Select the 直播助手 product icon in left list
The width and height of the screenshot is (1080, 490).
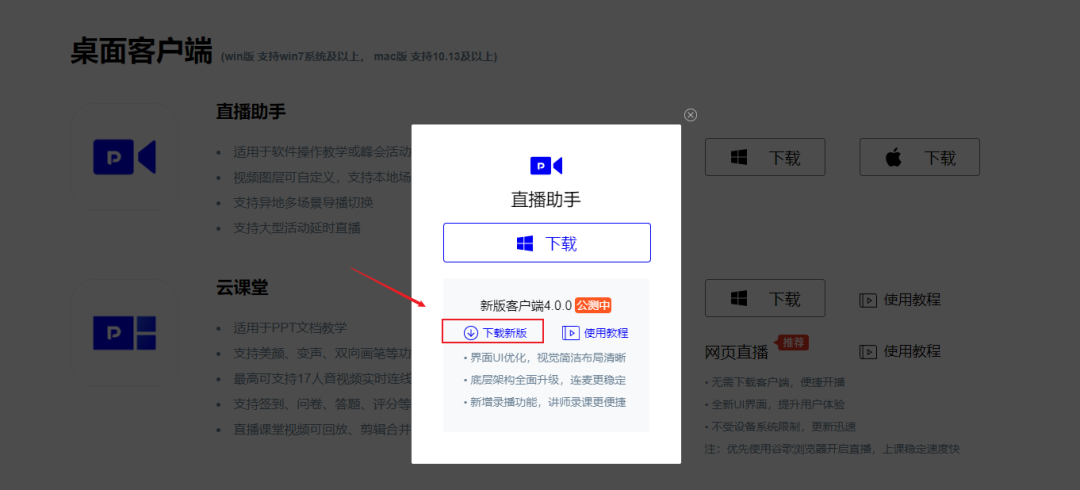tap(124, 157)
